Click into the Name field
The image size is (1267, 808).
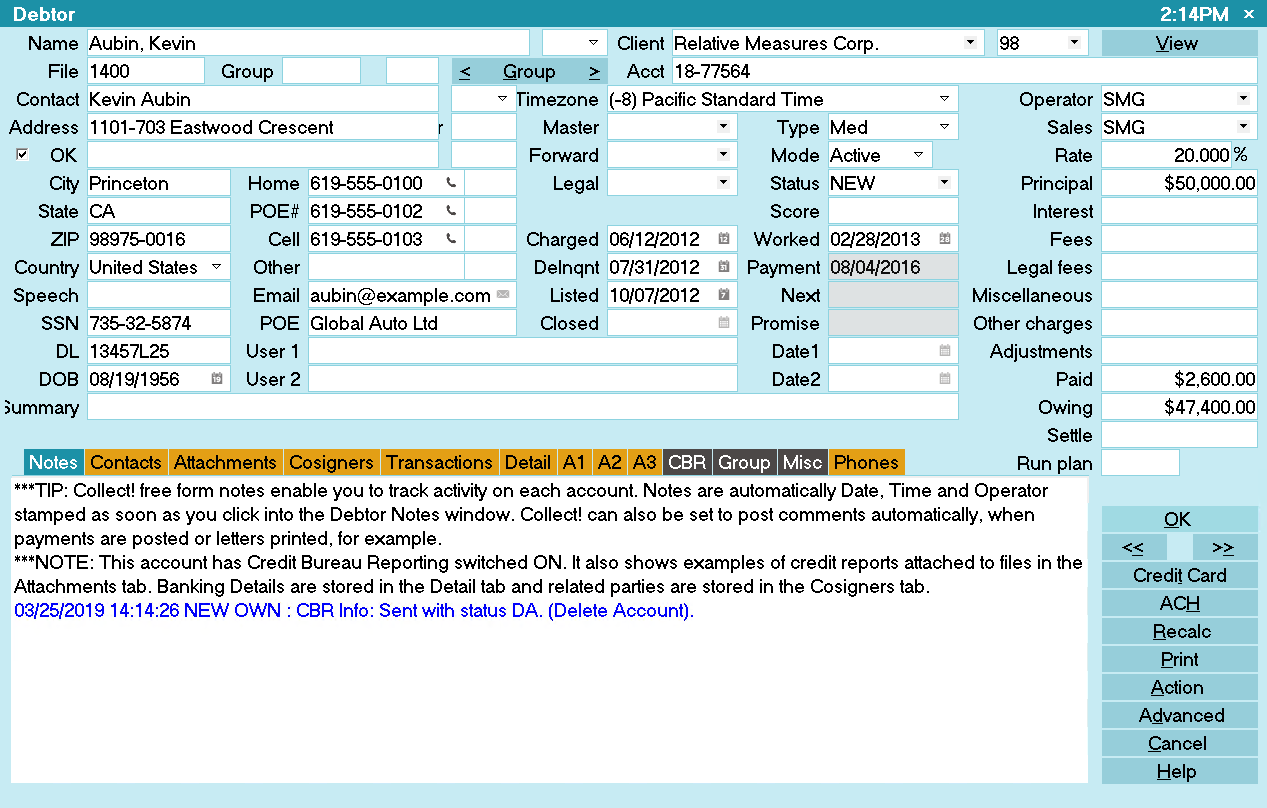pos(308,43)
